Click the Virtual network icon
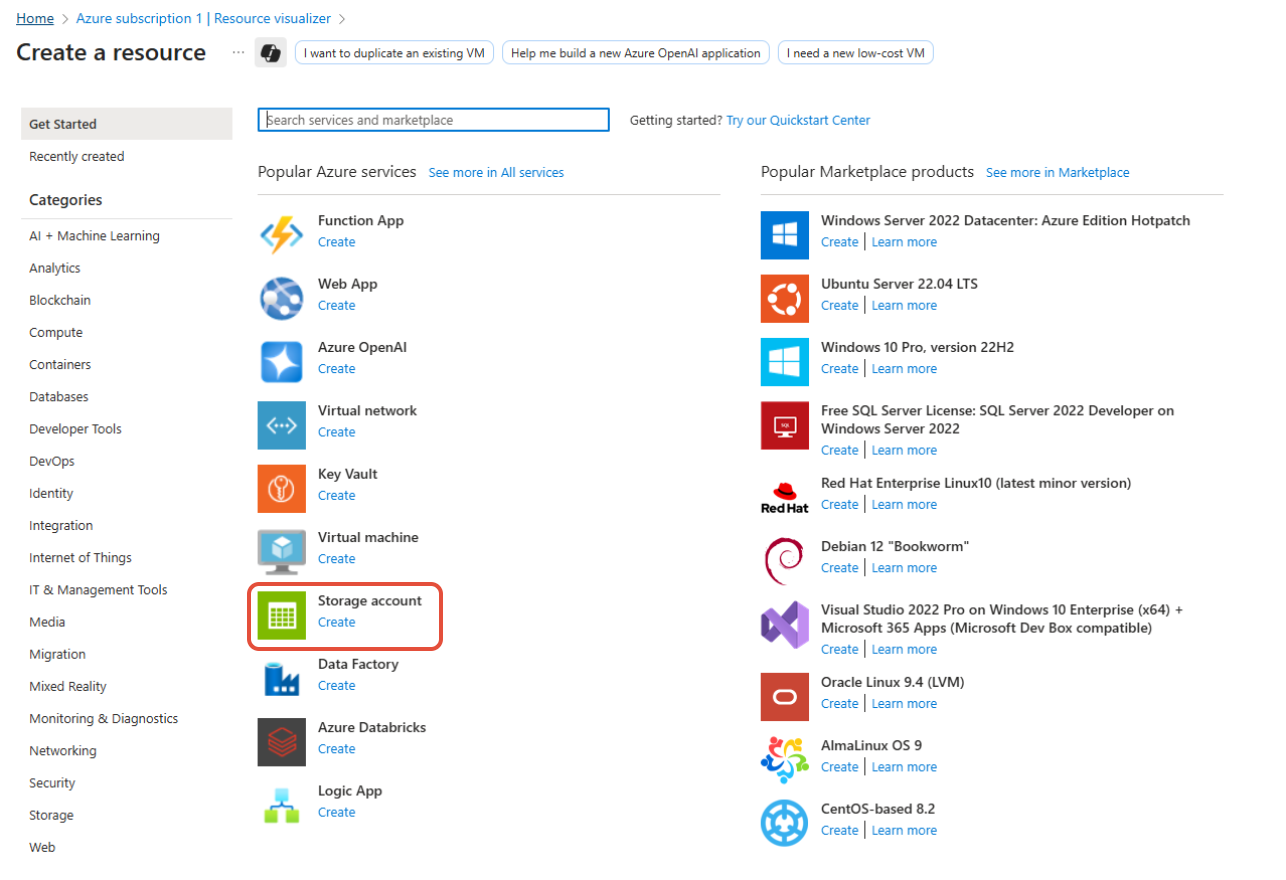Screen dimensions: 1286x880 pyautogui.click(x=282, y=425)
